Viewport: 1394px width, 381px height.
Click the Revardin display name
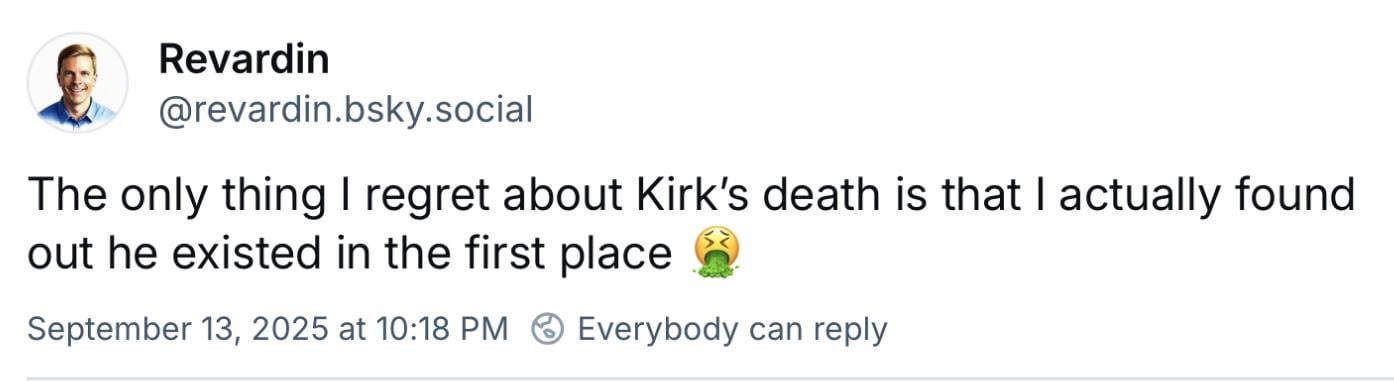(243, 59)
